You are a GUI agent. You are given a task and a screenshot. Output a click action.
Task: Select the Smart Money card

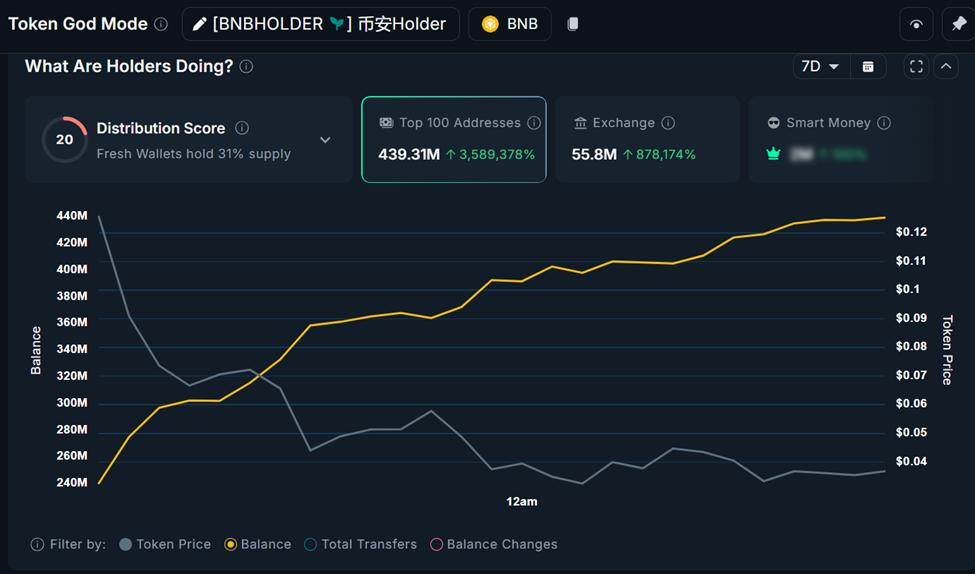click(x=840, y=139)
